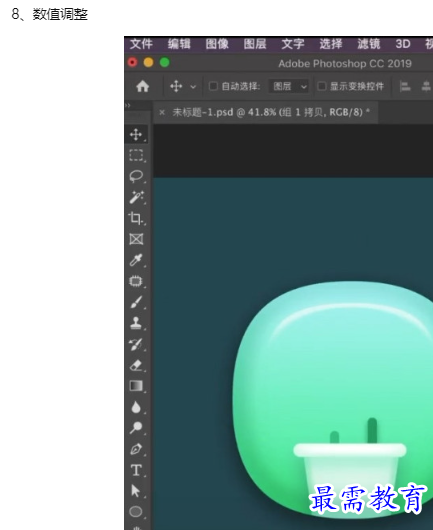
Task: Select the Eraser tool
Action: coord(136,365)
